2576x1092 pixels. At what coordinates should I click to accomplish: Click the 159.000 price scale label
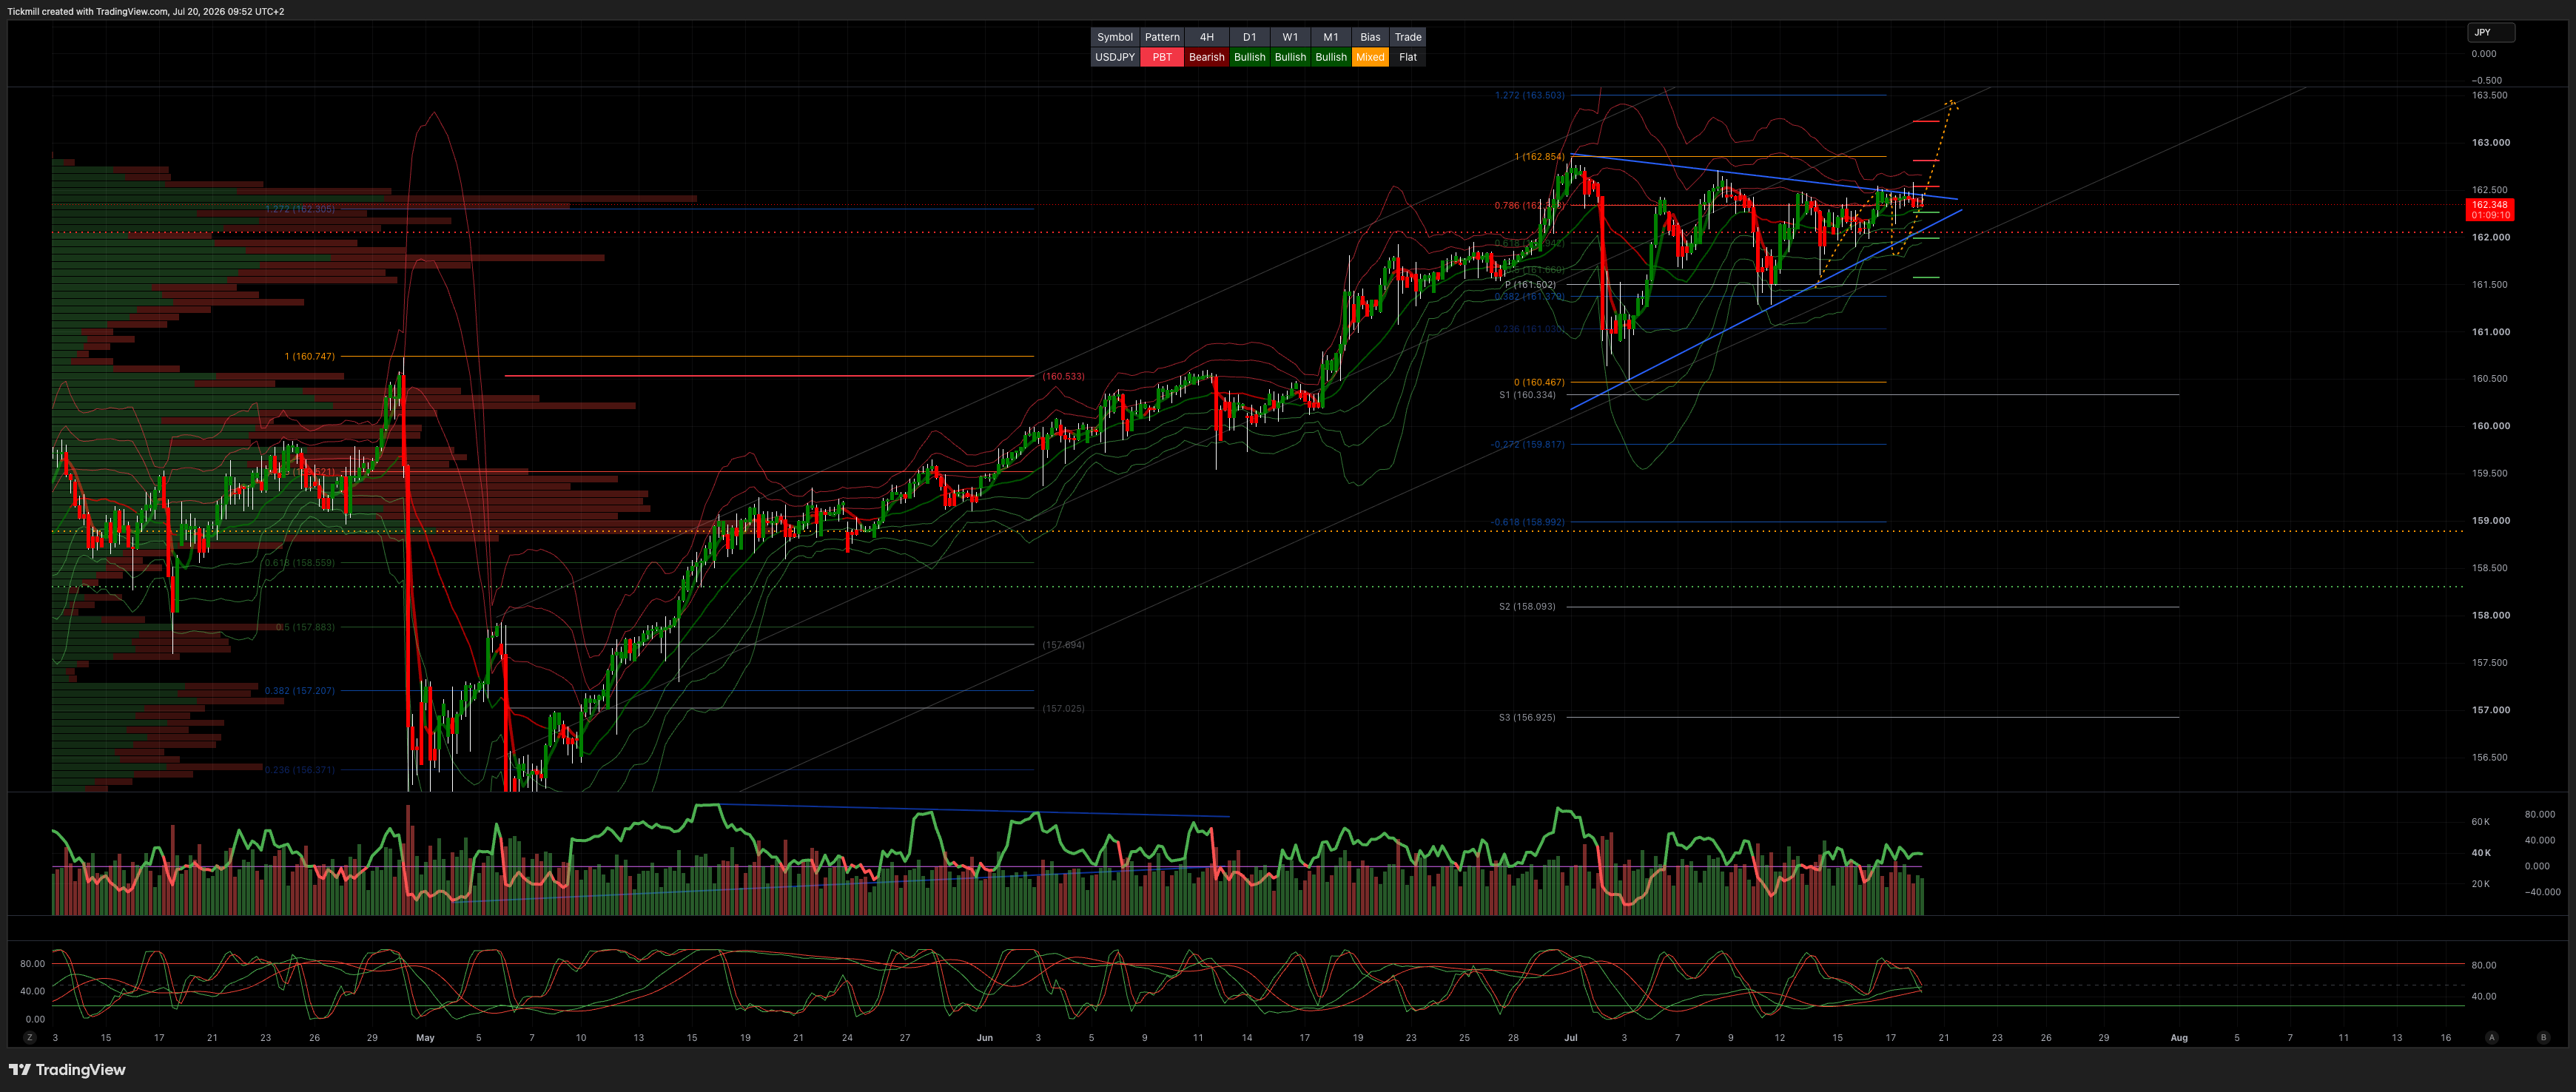coord(2491,521)
